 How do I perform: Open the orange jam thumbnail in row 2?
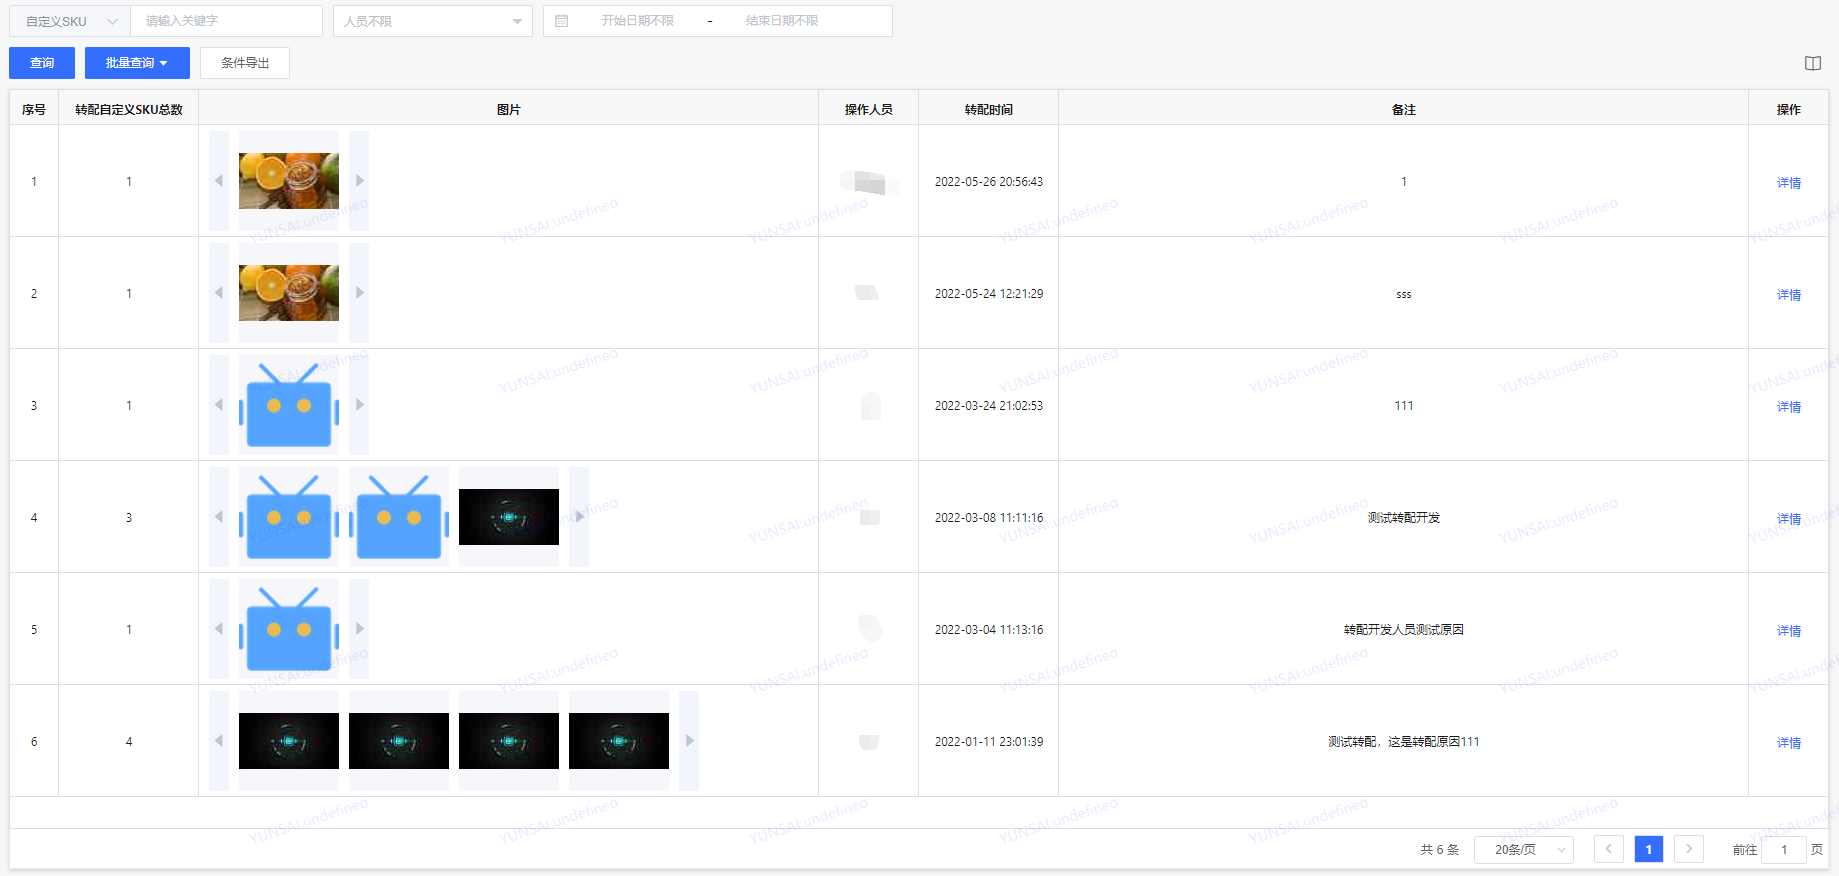coord(289,293)
